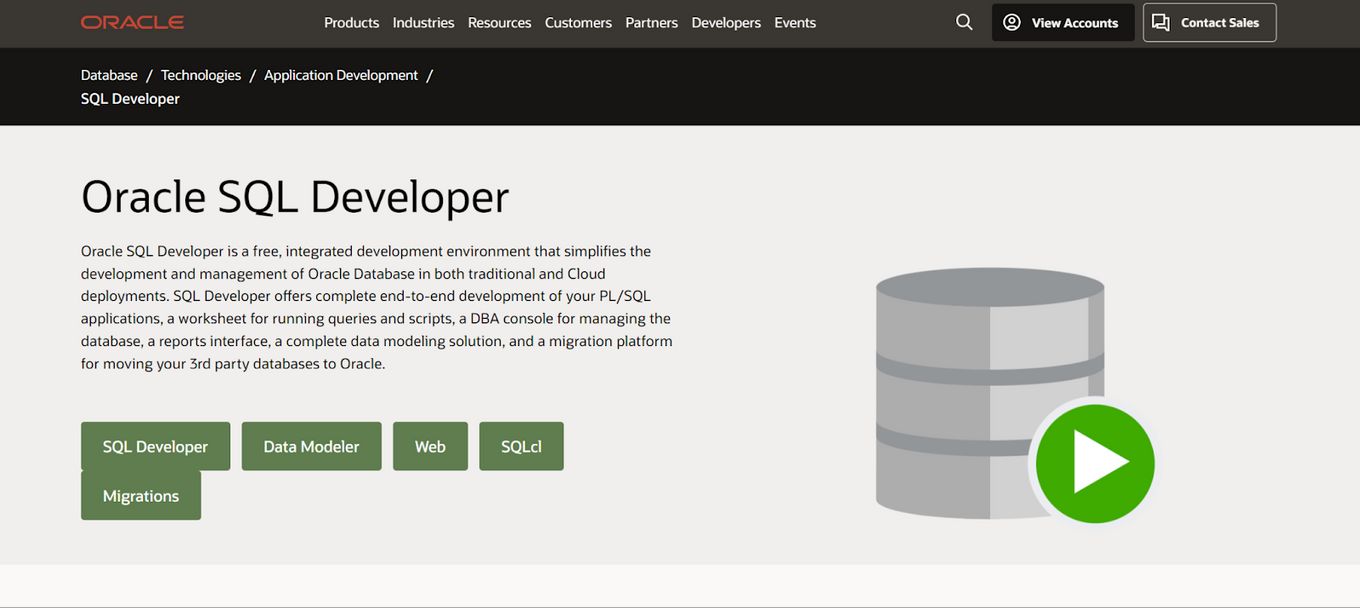The height and width of the screenshot is (608, 1360).
Task: Play the SQL Developer overview video
Action: click(1095, 463)
